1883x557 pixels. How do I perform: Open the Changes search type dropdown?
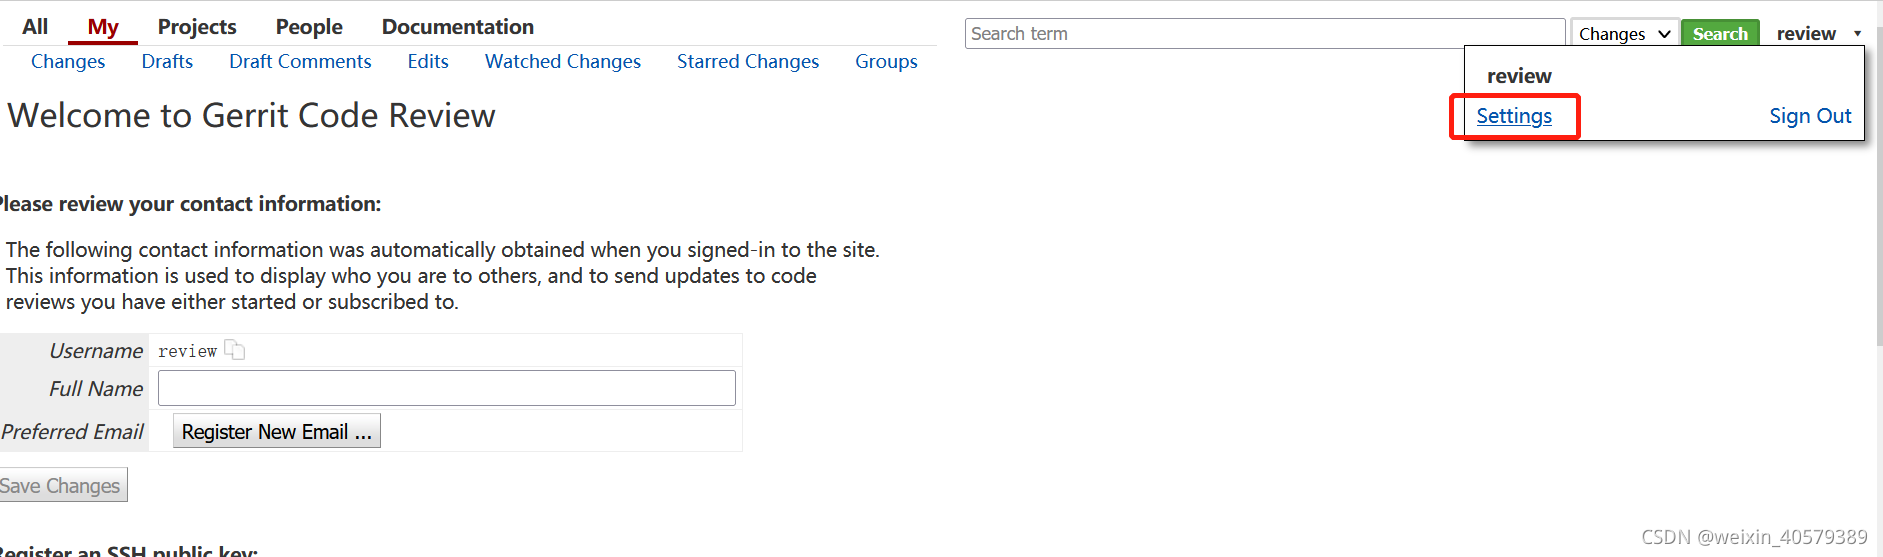[1624, 34]
